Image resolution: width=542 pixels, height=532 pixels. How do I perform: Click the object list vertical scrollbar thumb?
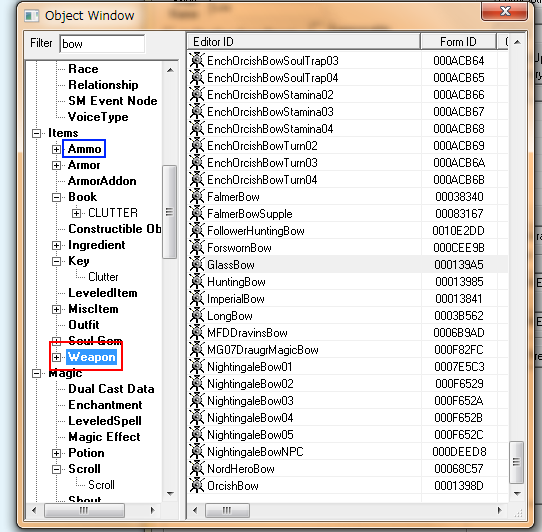point(516,462)
